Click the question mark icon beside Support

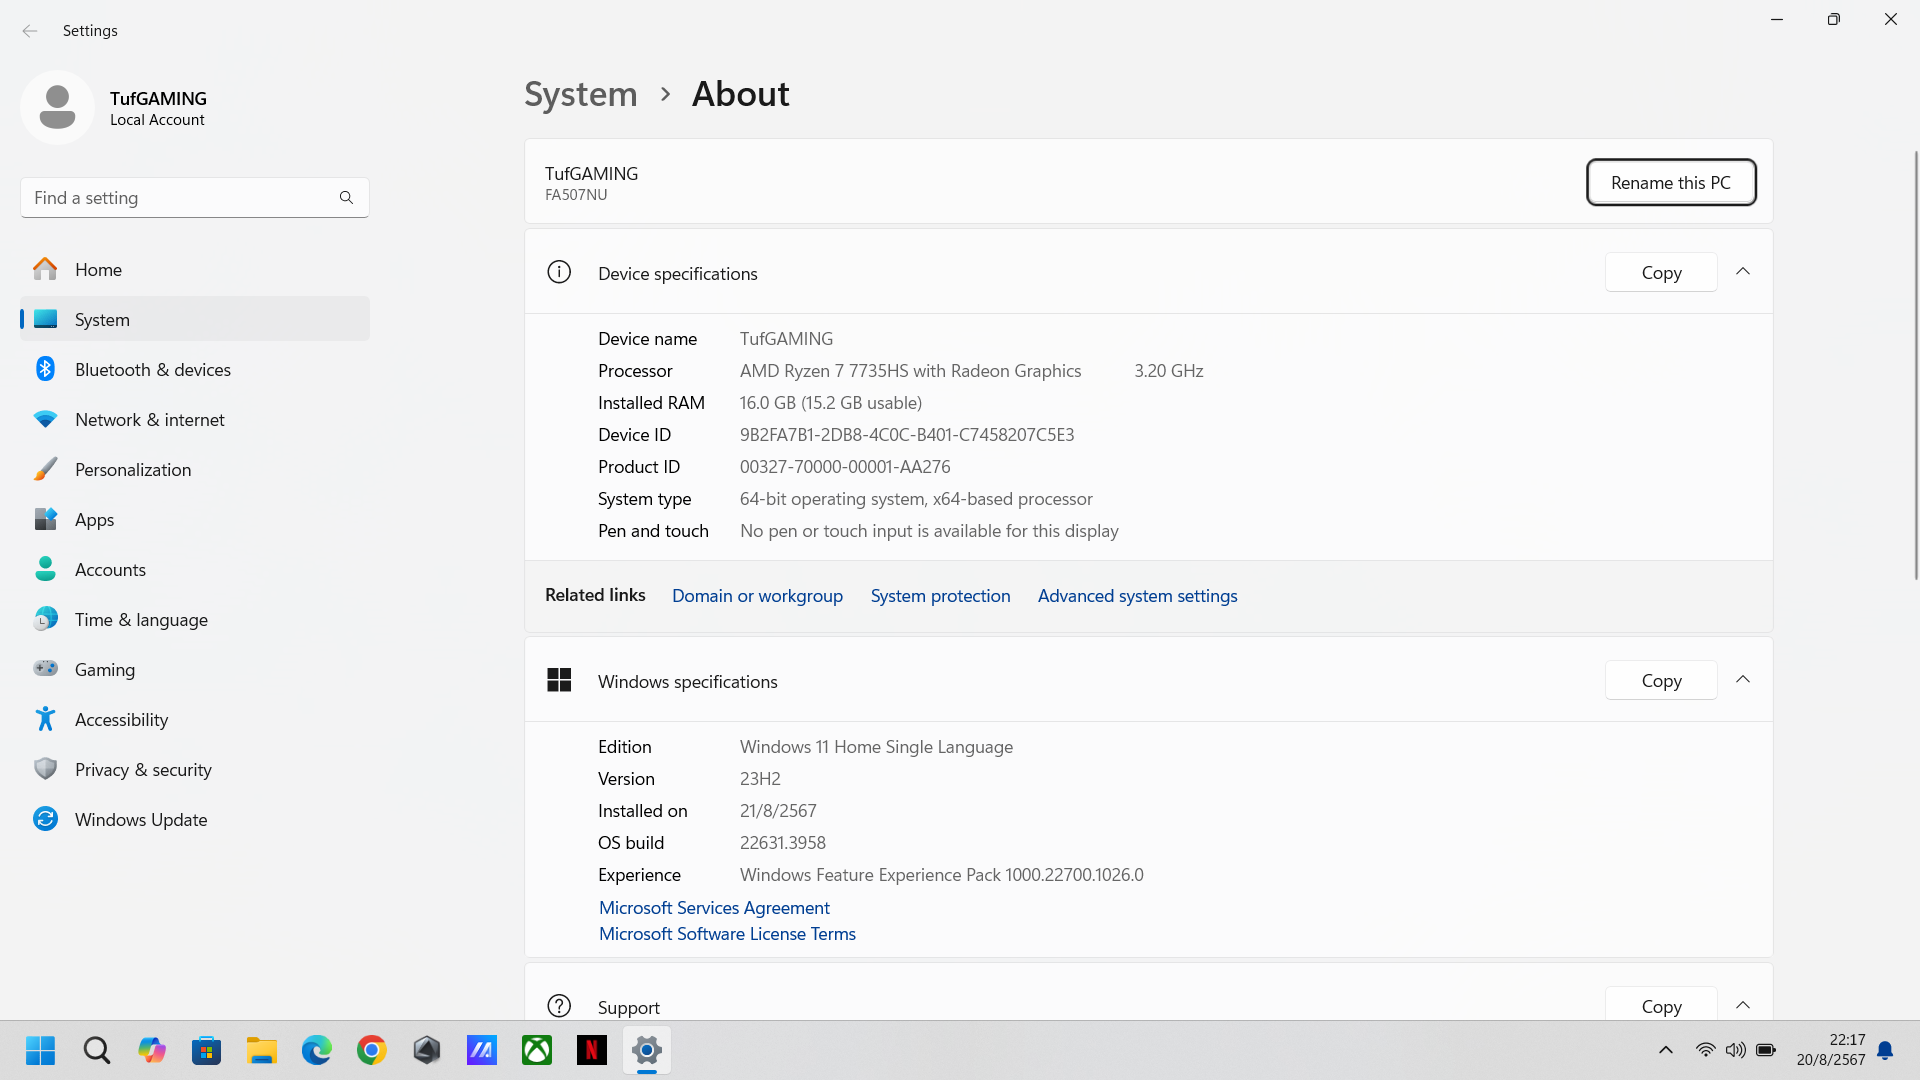559,1006
